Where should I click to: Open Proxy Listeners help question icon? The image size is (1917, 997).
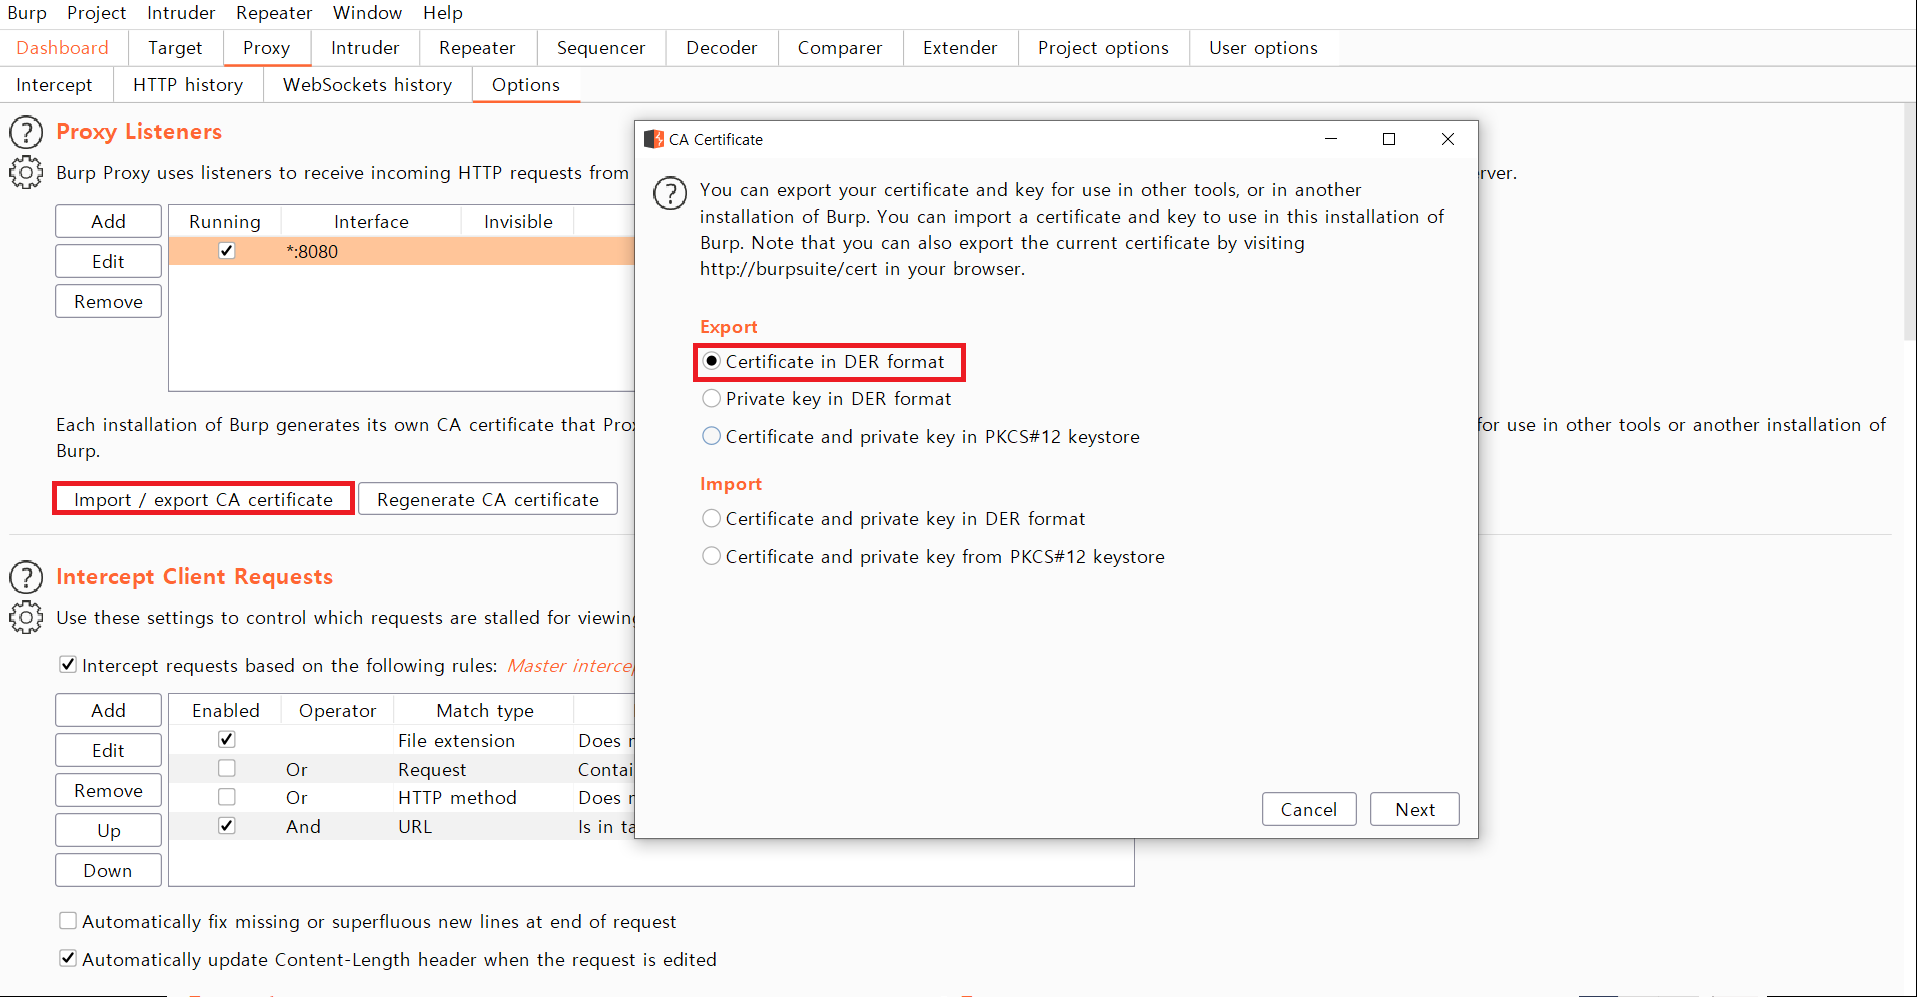coord(26,132)
